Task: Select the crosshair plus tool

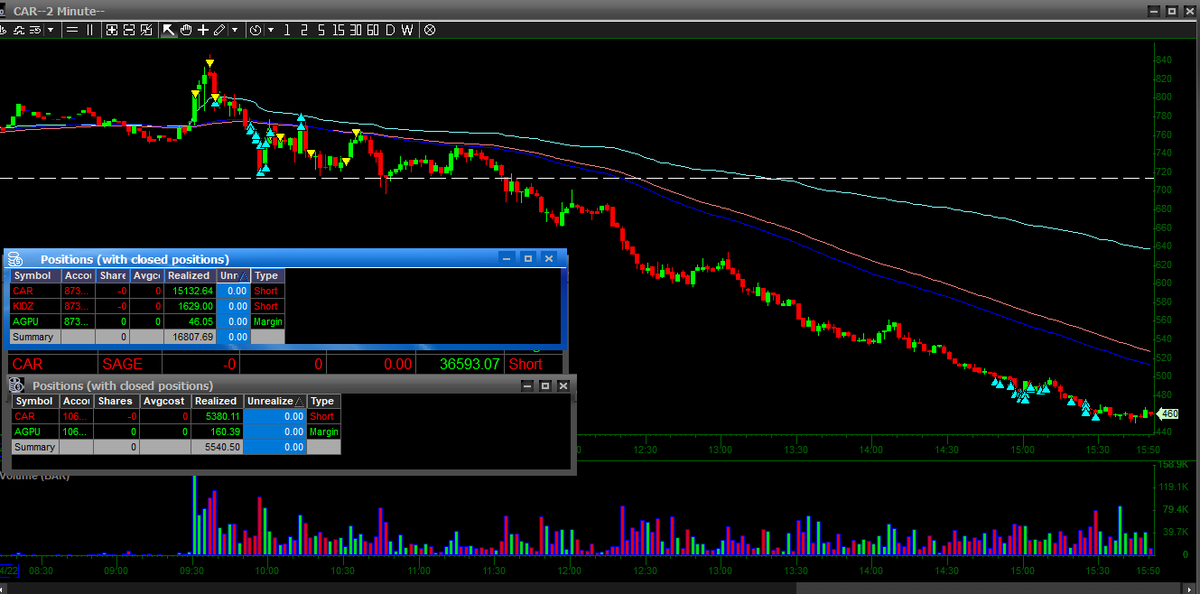Action: (x=202, y=30)
